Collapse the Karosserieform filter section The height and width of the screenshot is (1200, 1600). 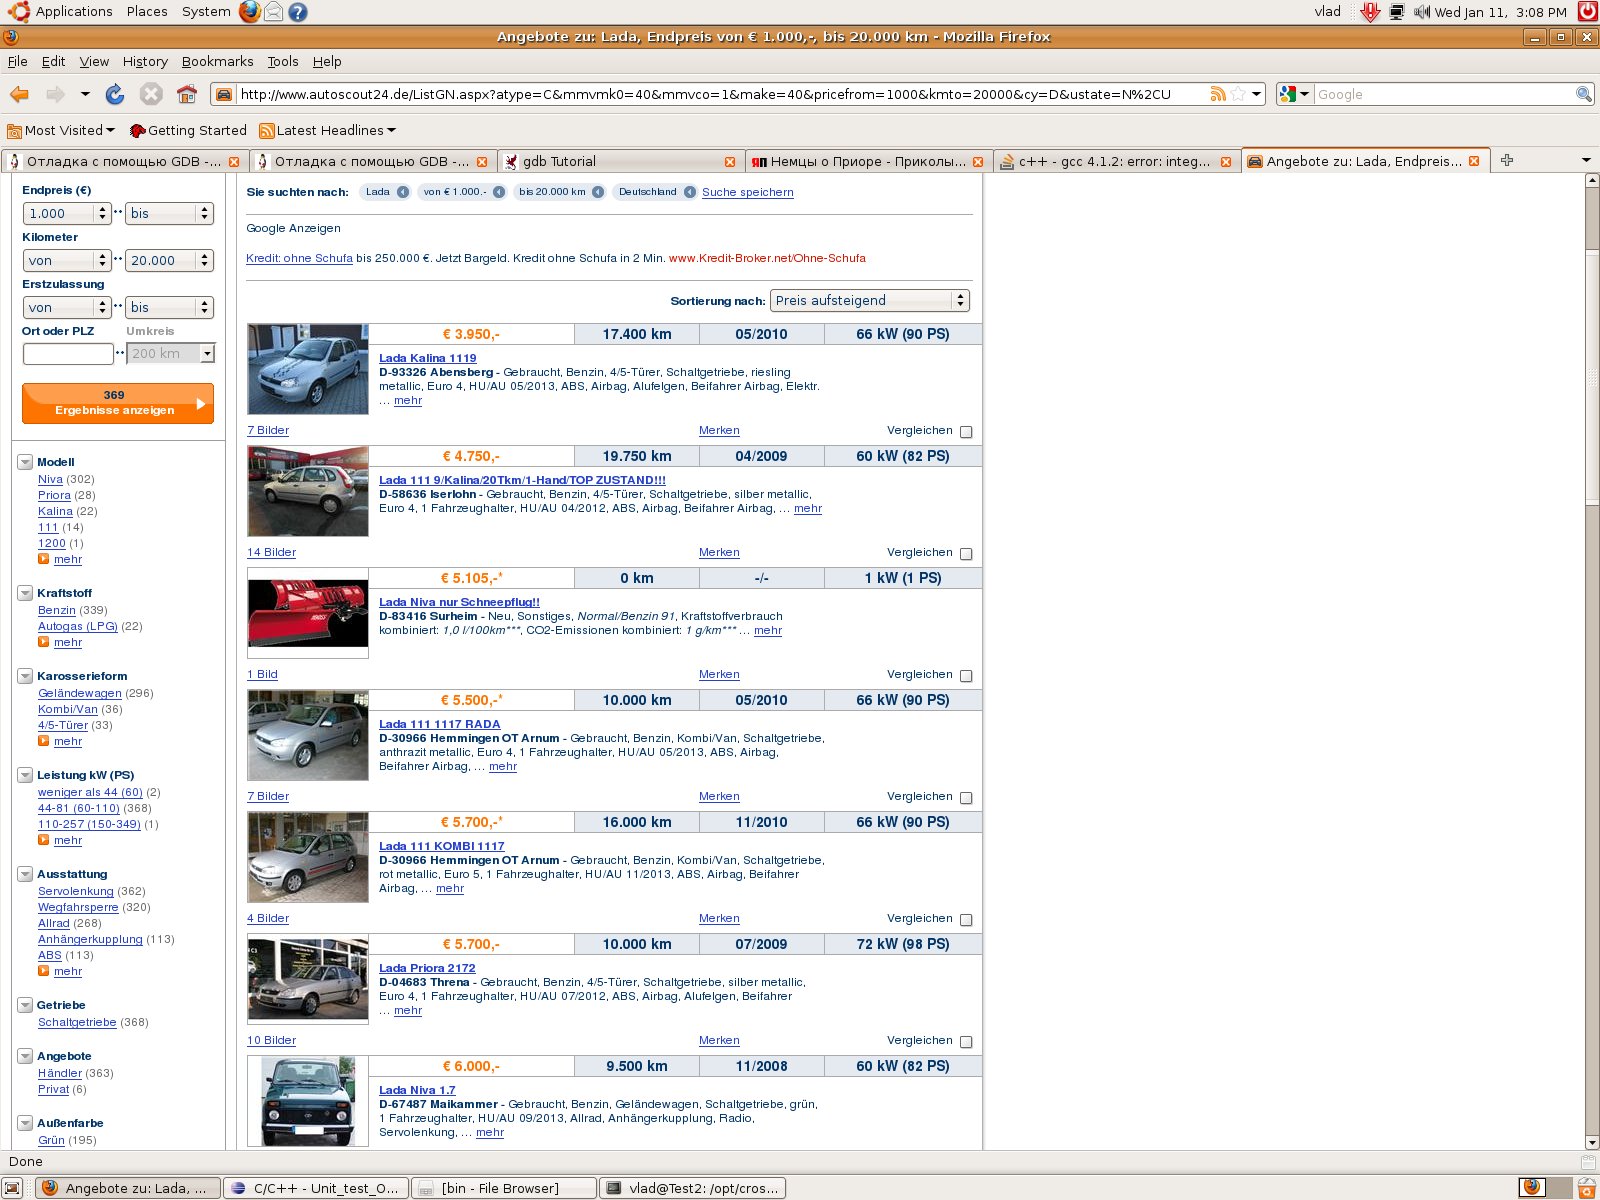(25, 676)
